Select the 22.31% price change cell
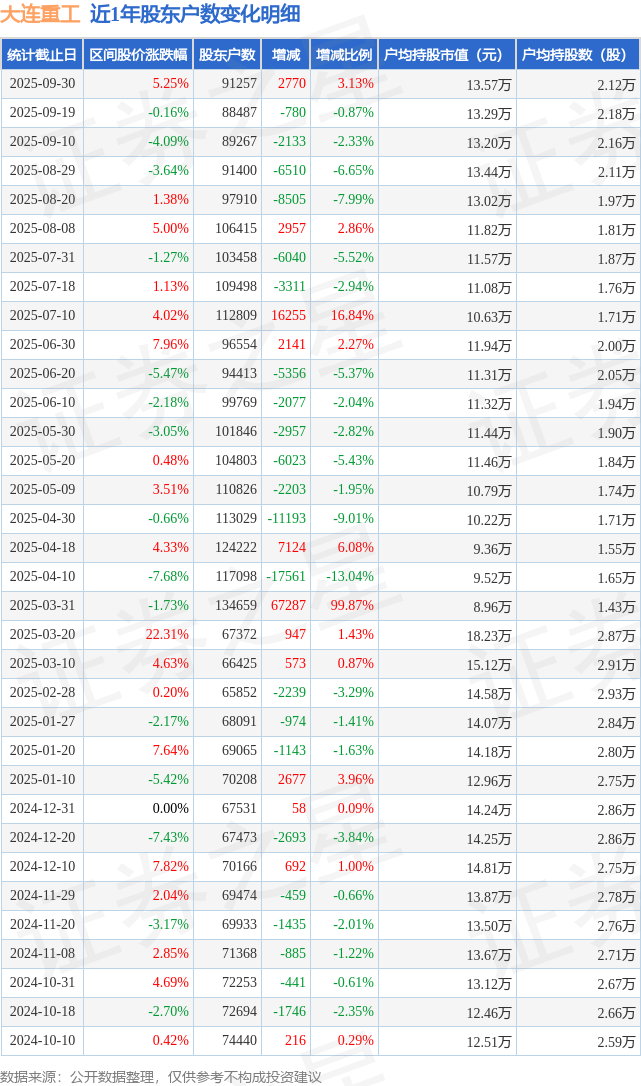 click(x=167, y=635)
